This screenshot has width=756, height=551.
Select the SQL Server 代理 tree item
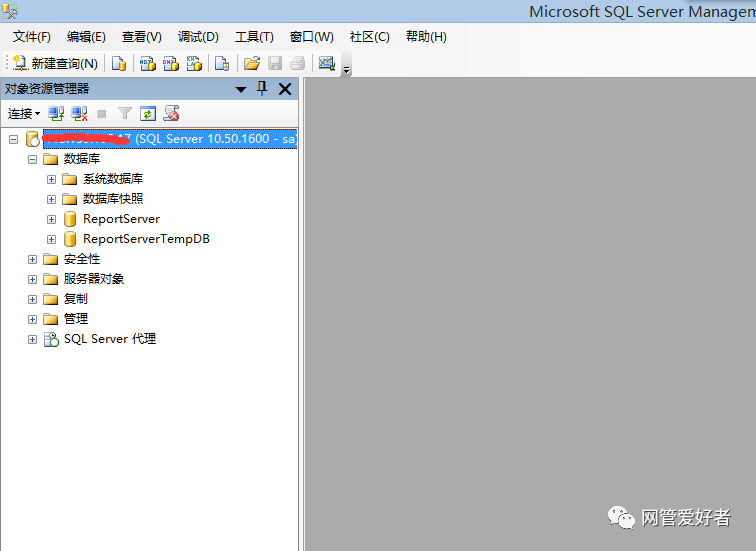click(110, 339)
